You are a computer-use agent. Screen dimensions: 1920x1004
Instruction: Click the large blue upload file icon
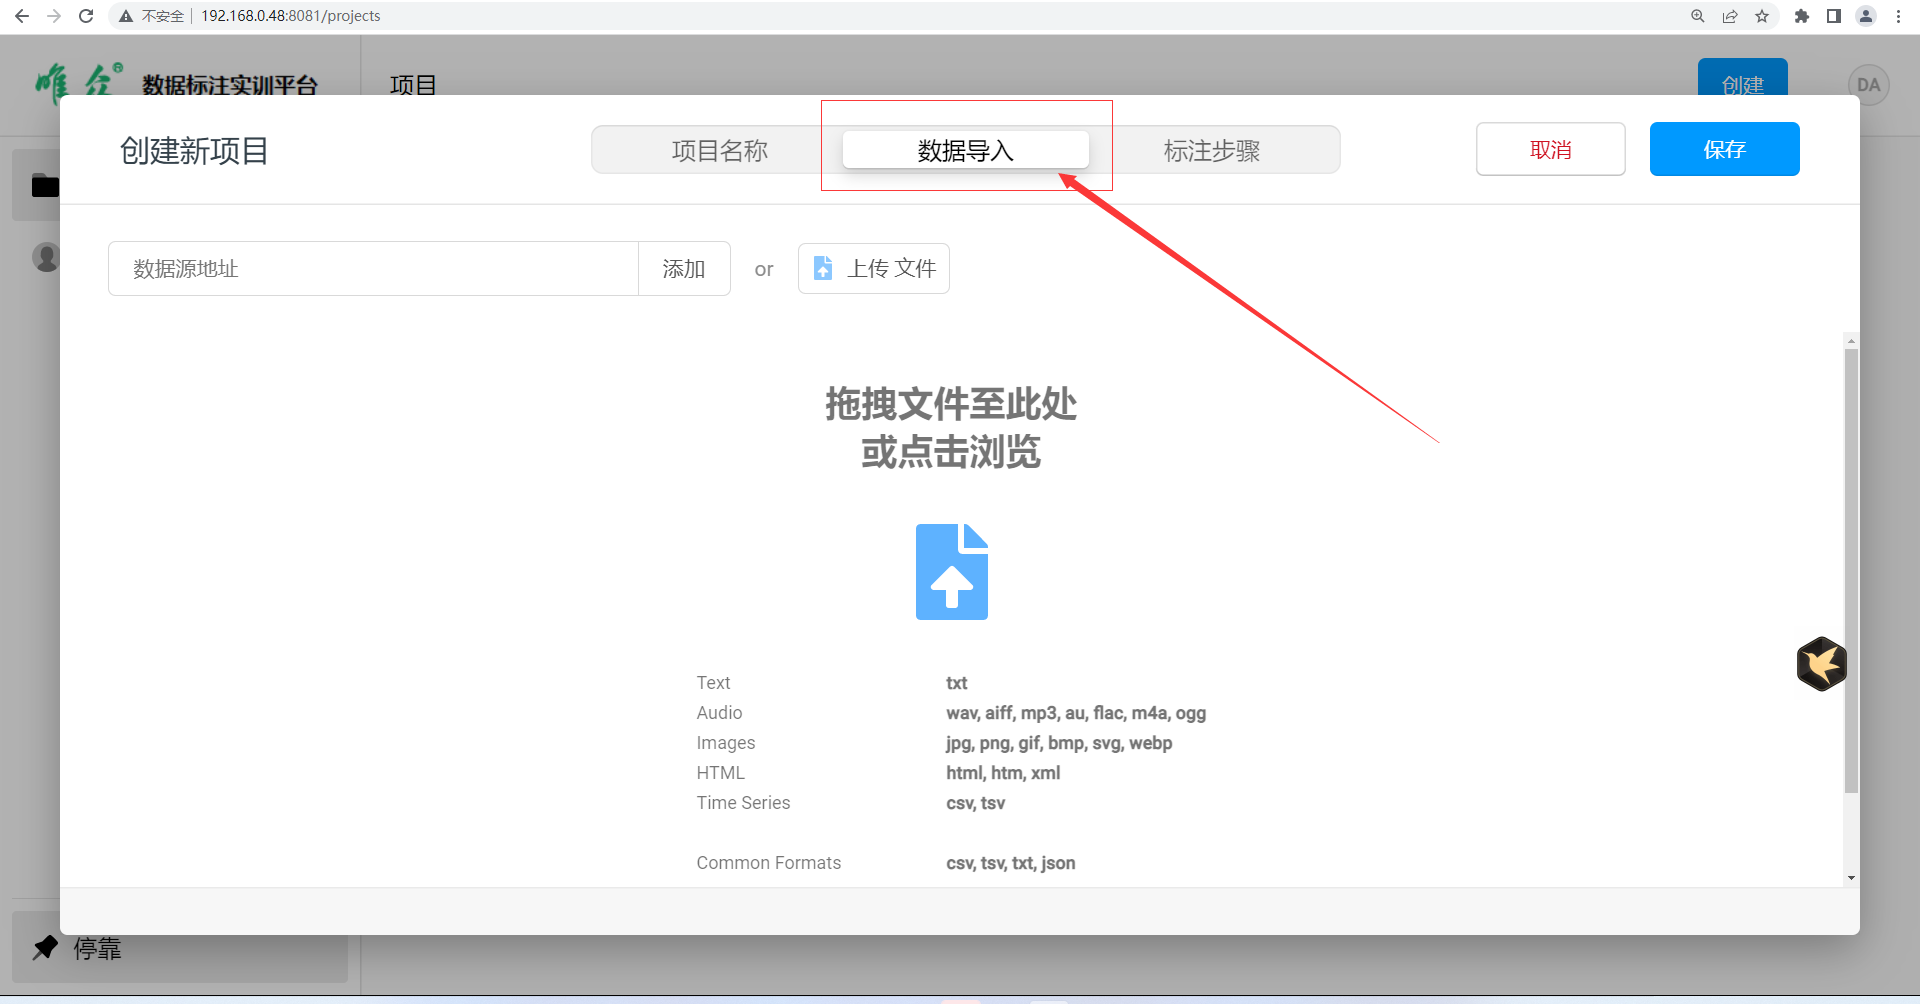pos(951,572)
